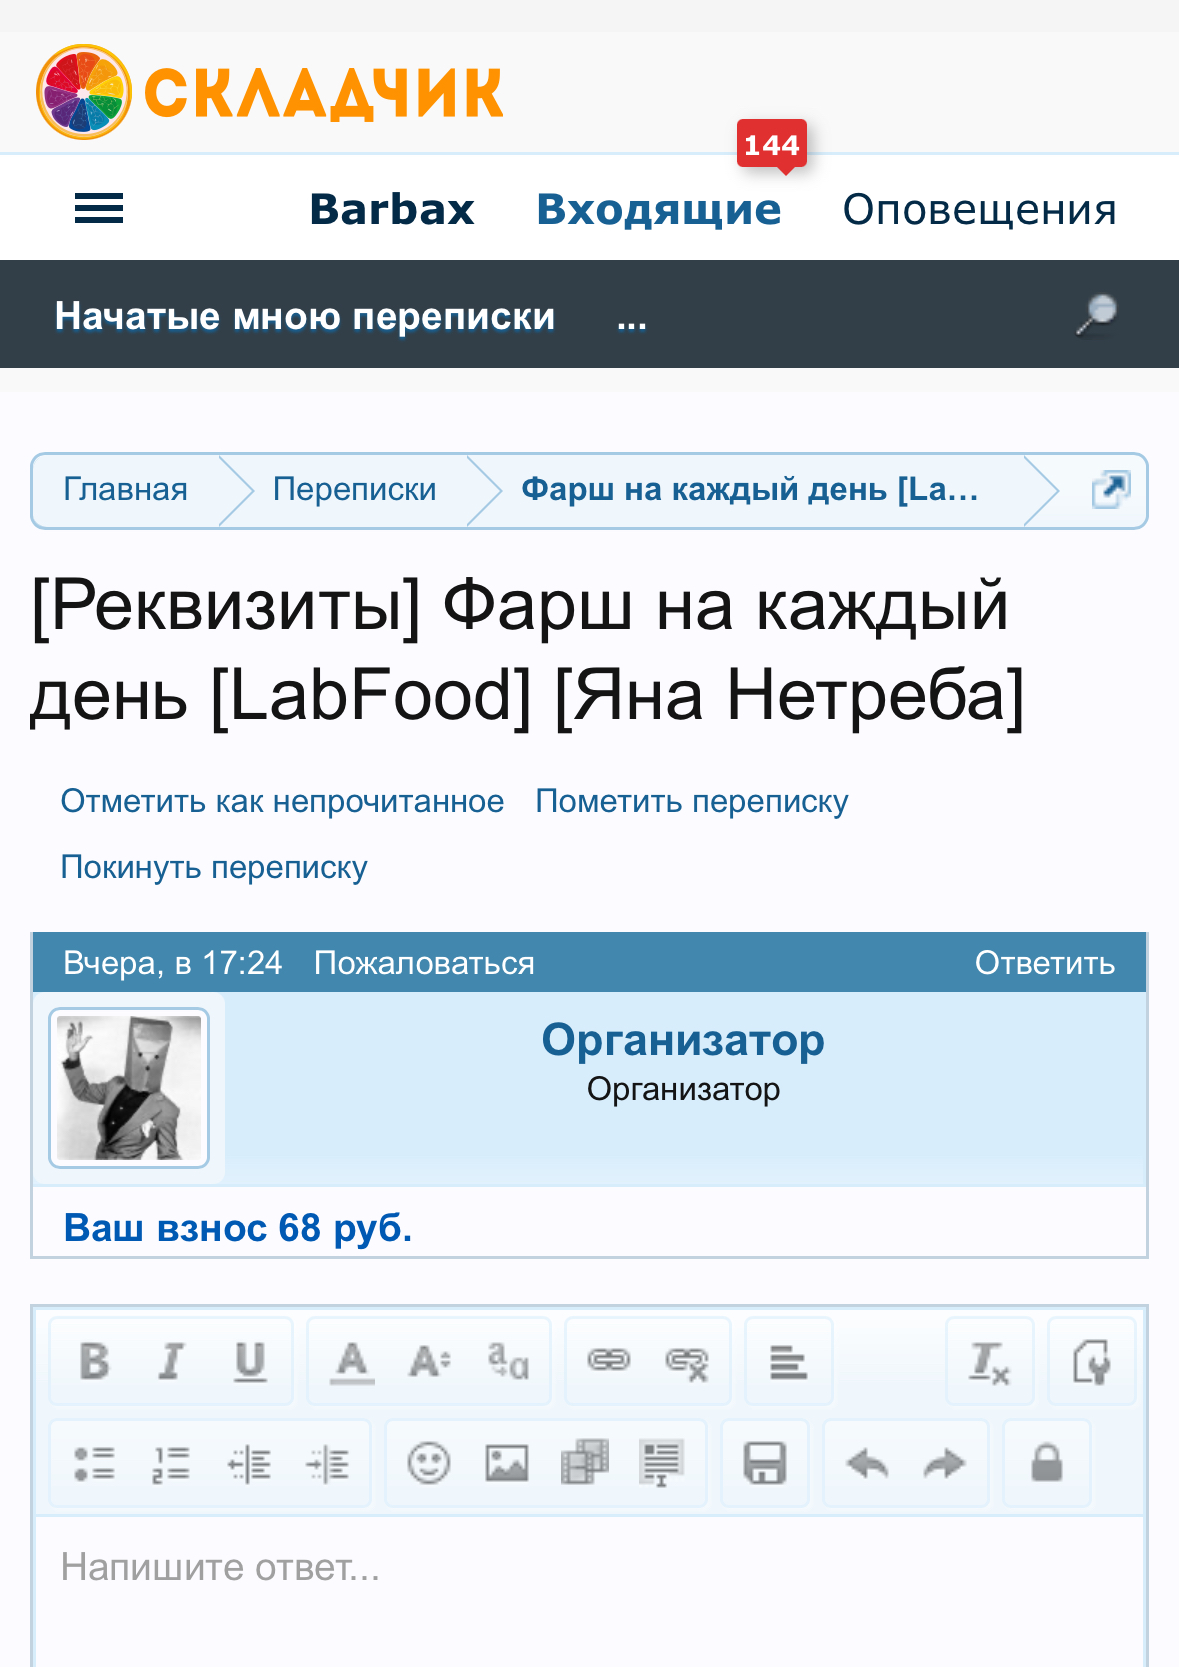
Task: Open the Оповещения notifications tab
Action: pyautogui.click(x=979, y=209)
